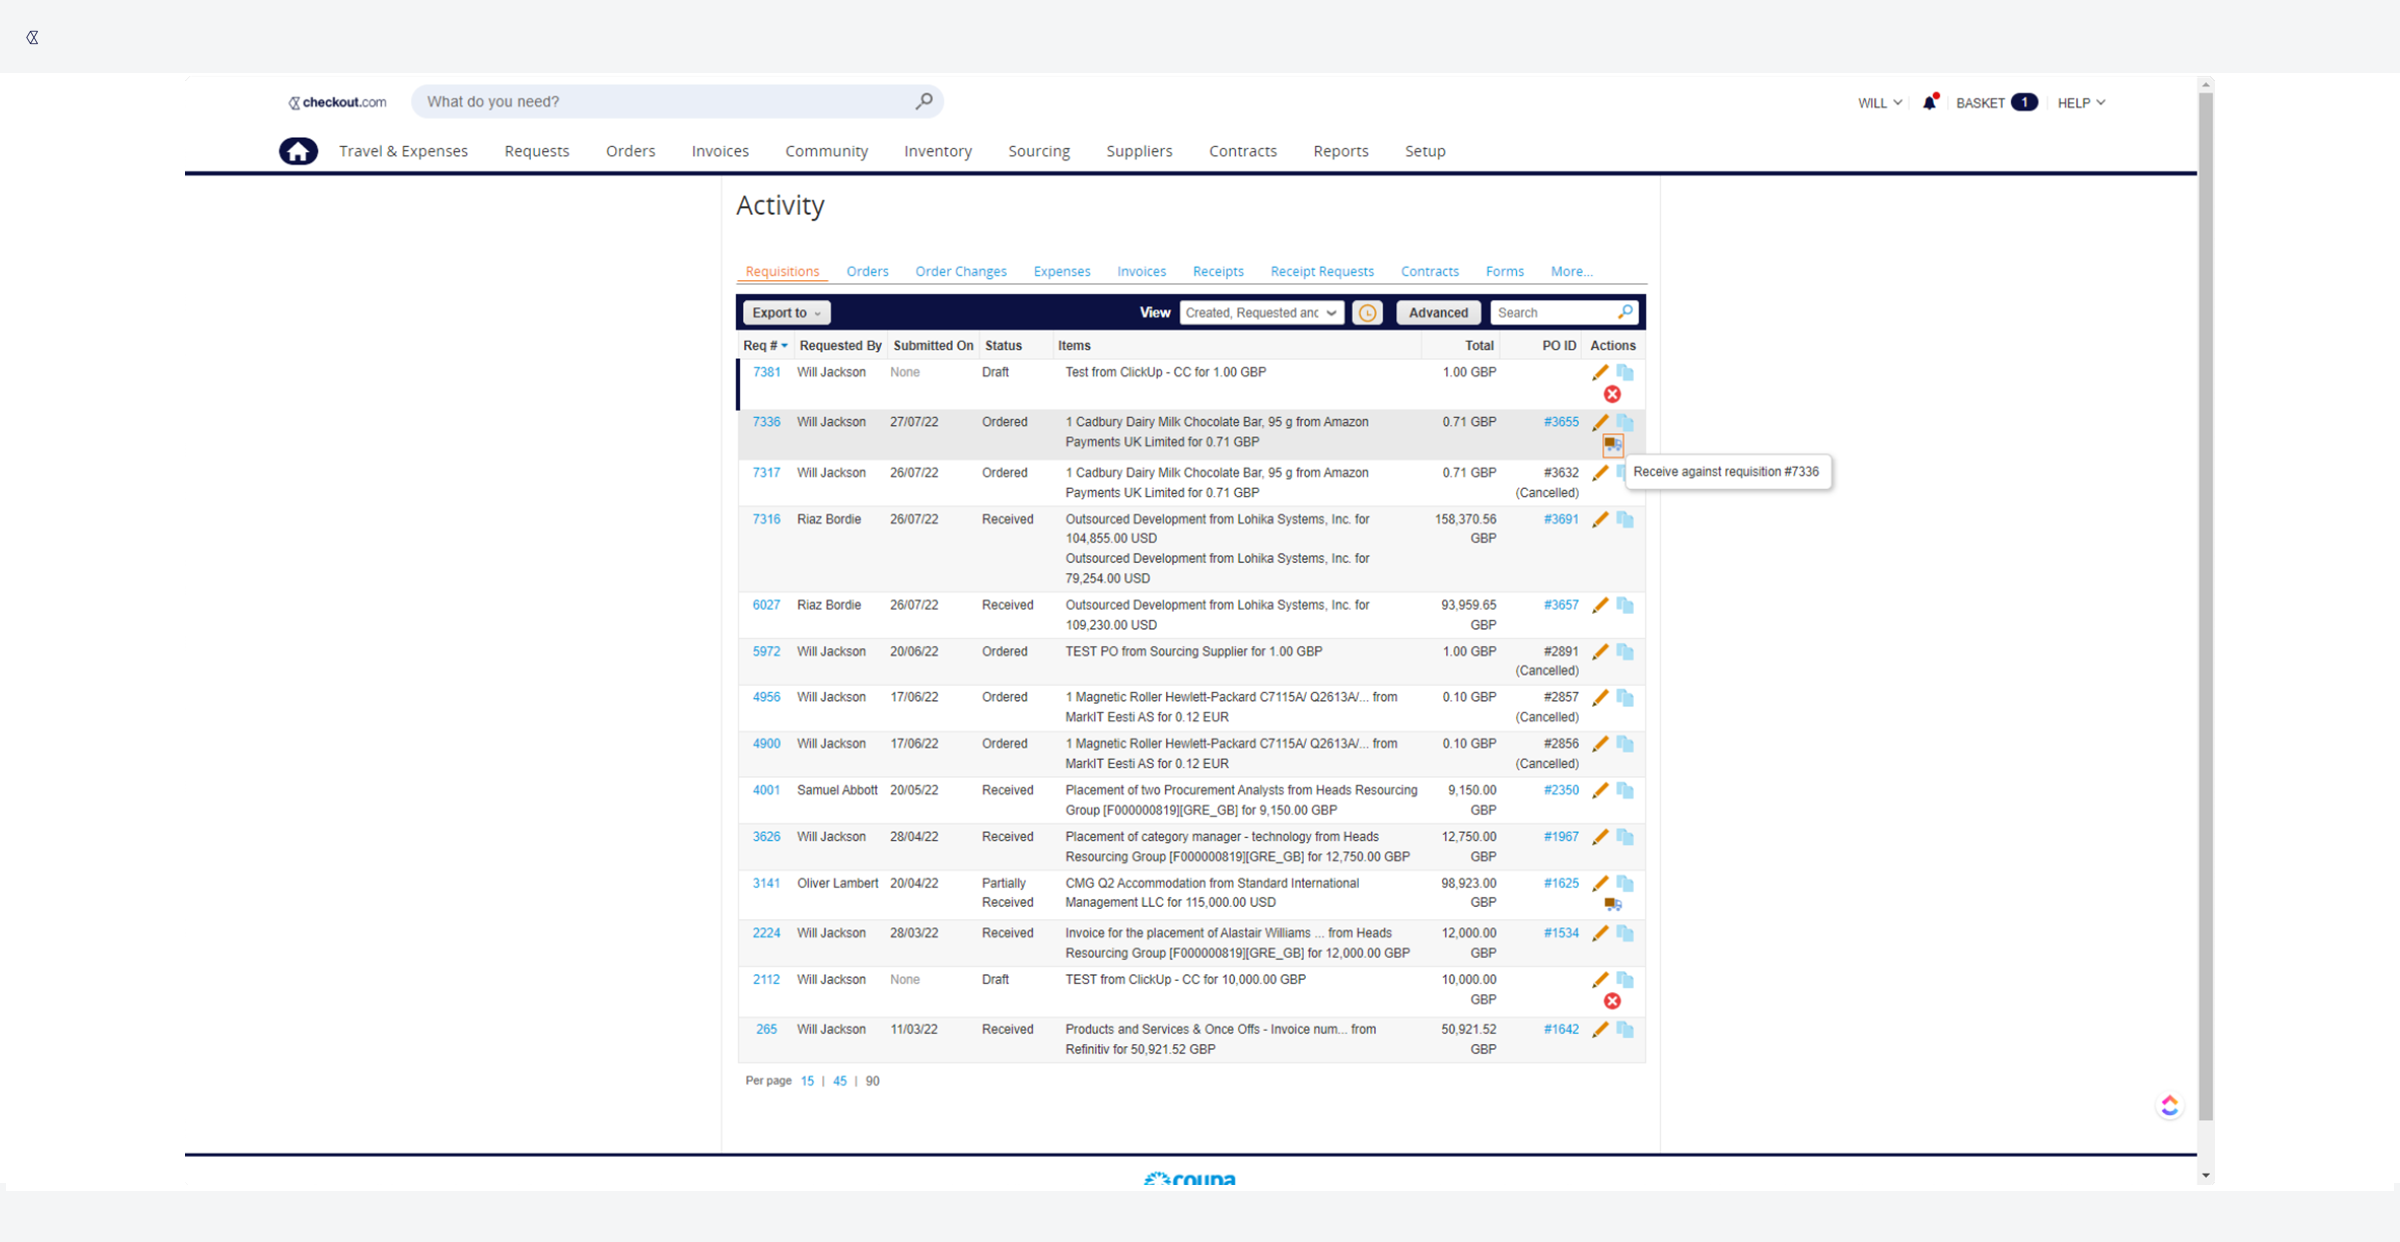Switch to the Order Changes tab
This screenshot has width=2400, height=1242.
point(960,271)
